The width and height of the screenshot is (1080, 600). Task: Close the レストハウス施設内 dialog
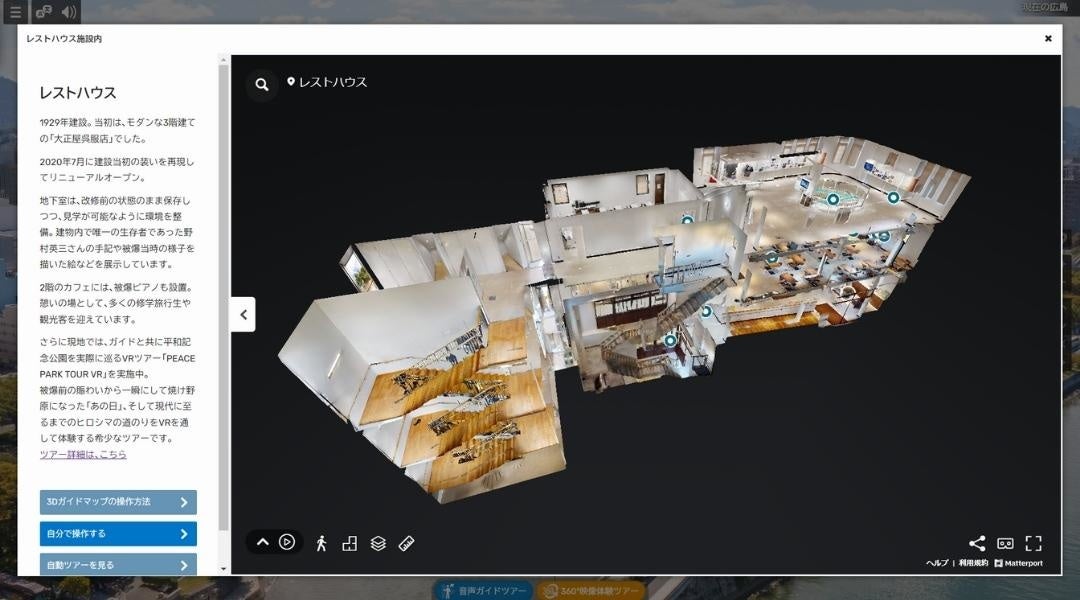pos(1048,39)
